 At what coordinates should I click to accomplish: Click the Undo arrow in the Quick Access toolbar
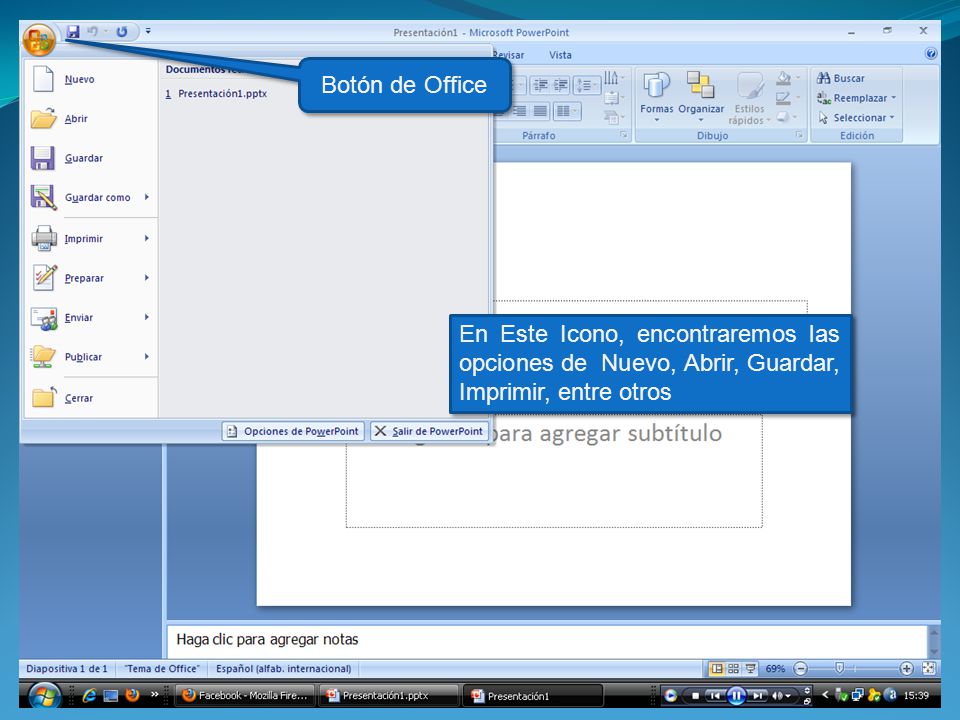coord(92,32)
